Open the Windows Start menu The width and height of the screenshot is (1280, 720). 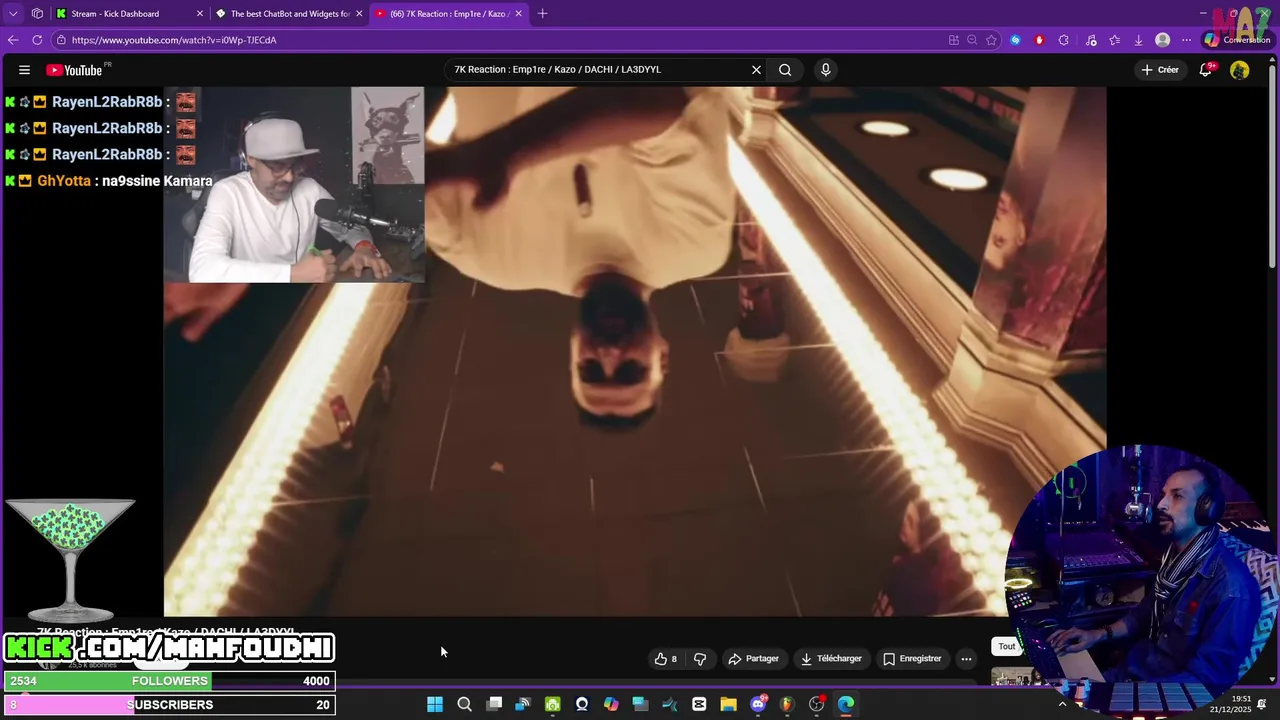[x=435, y=704]
